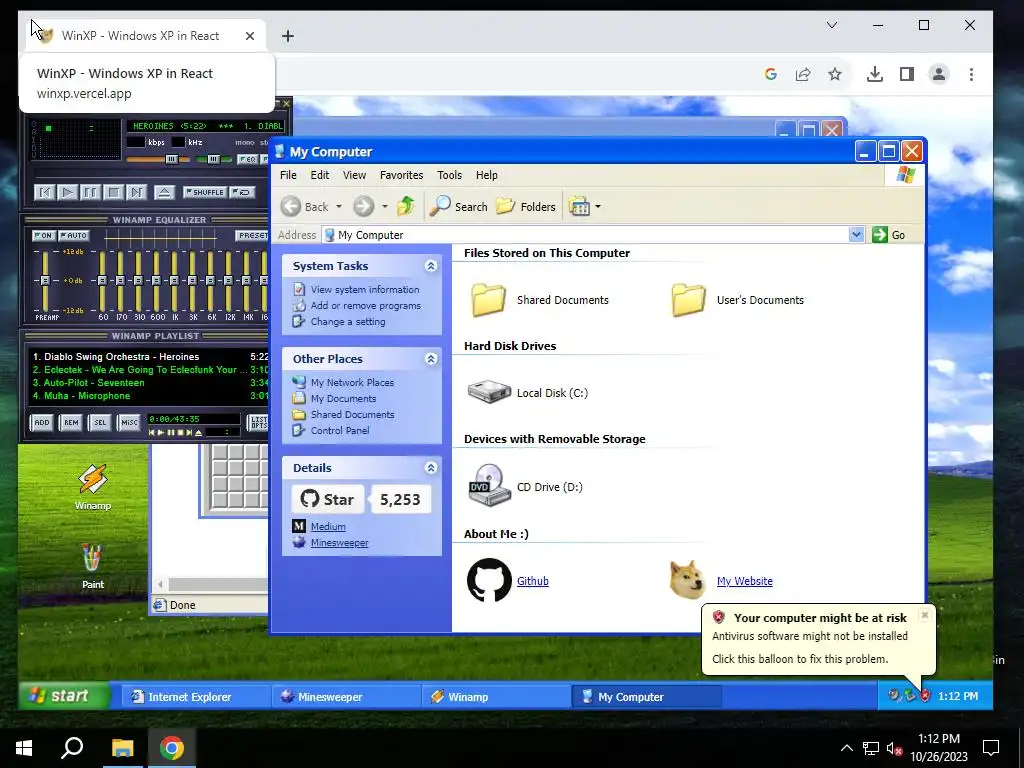Click View system information
Screen dimensions: 1024x768
pos(364,289)
